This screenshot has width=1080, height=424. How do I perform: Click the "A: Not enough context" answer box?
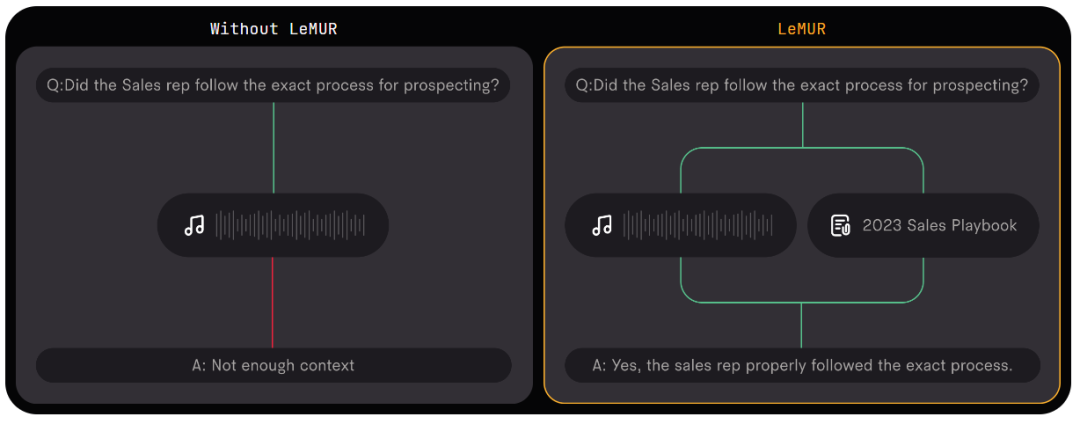273,365
